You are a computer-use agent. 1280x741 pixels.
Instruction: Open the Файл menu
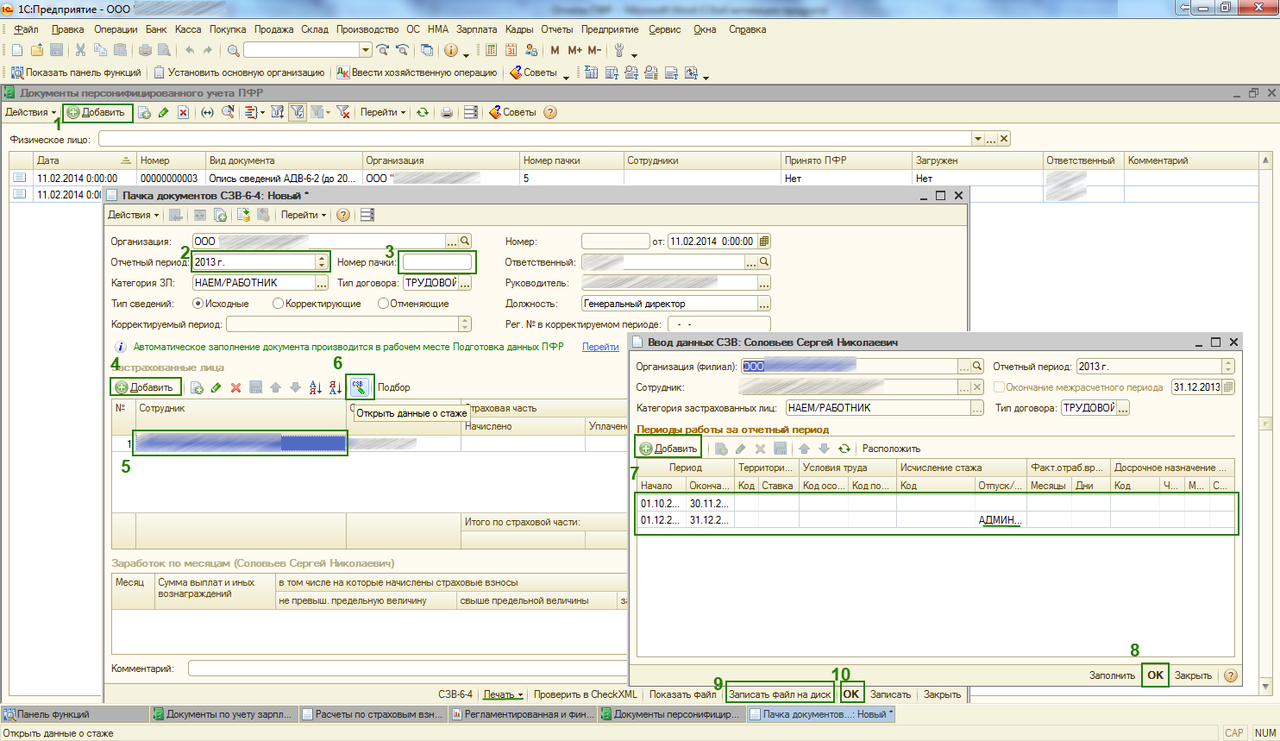27,29
